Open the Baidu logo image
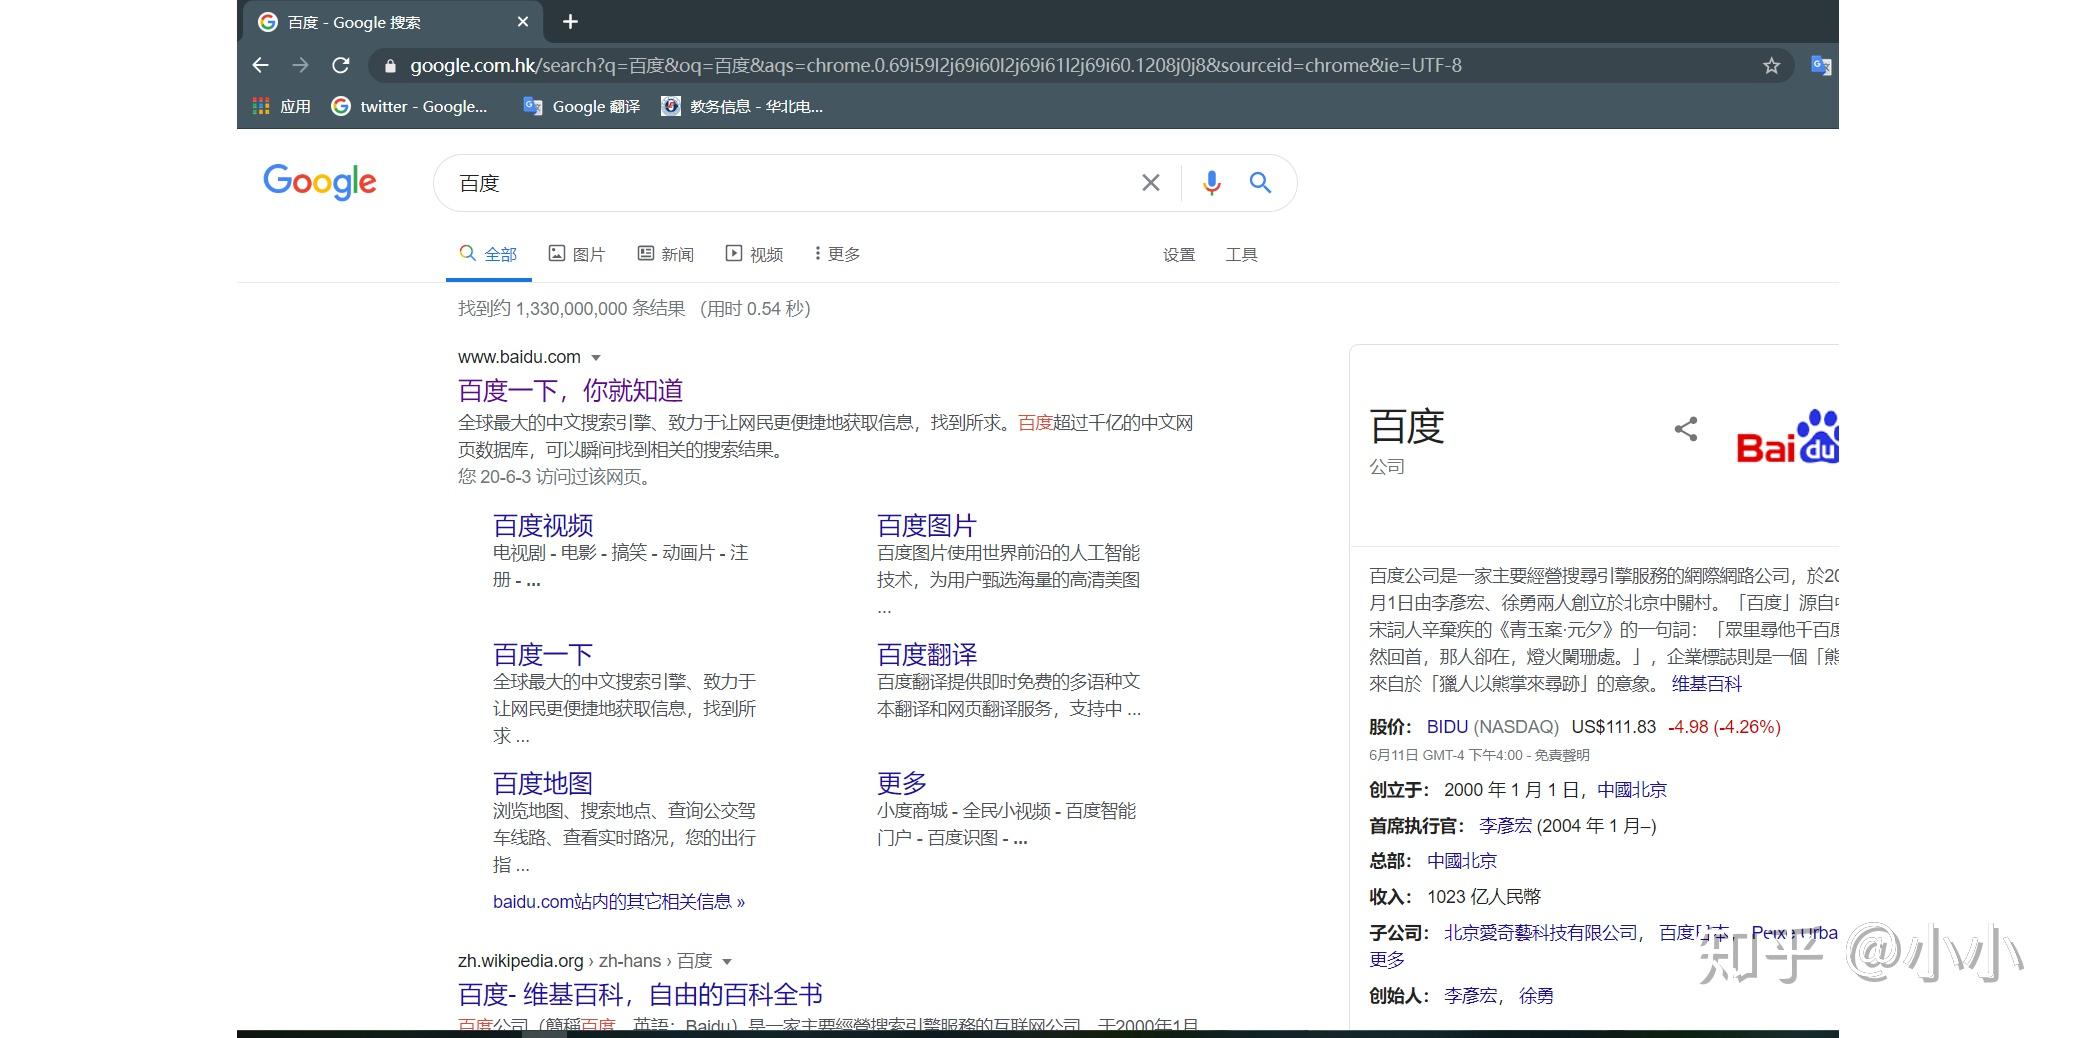Viewport: 2076px width, 1038px height. point(1787,437)
